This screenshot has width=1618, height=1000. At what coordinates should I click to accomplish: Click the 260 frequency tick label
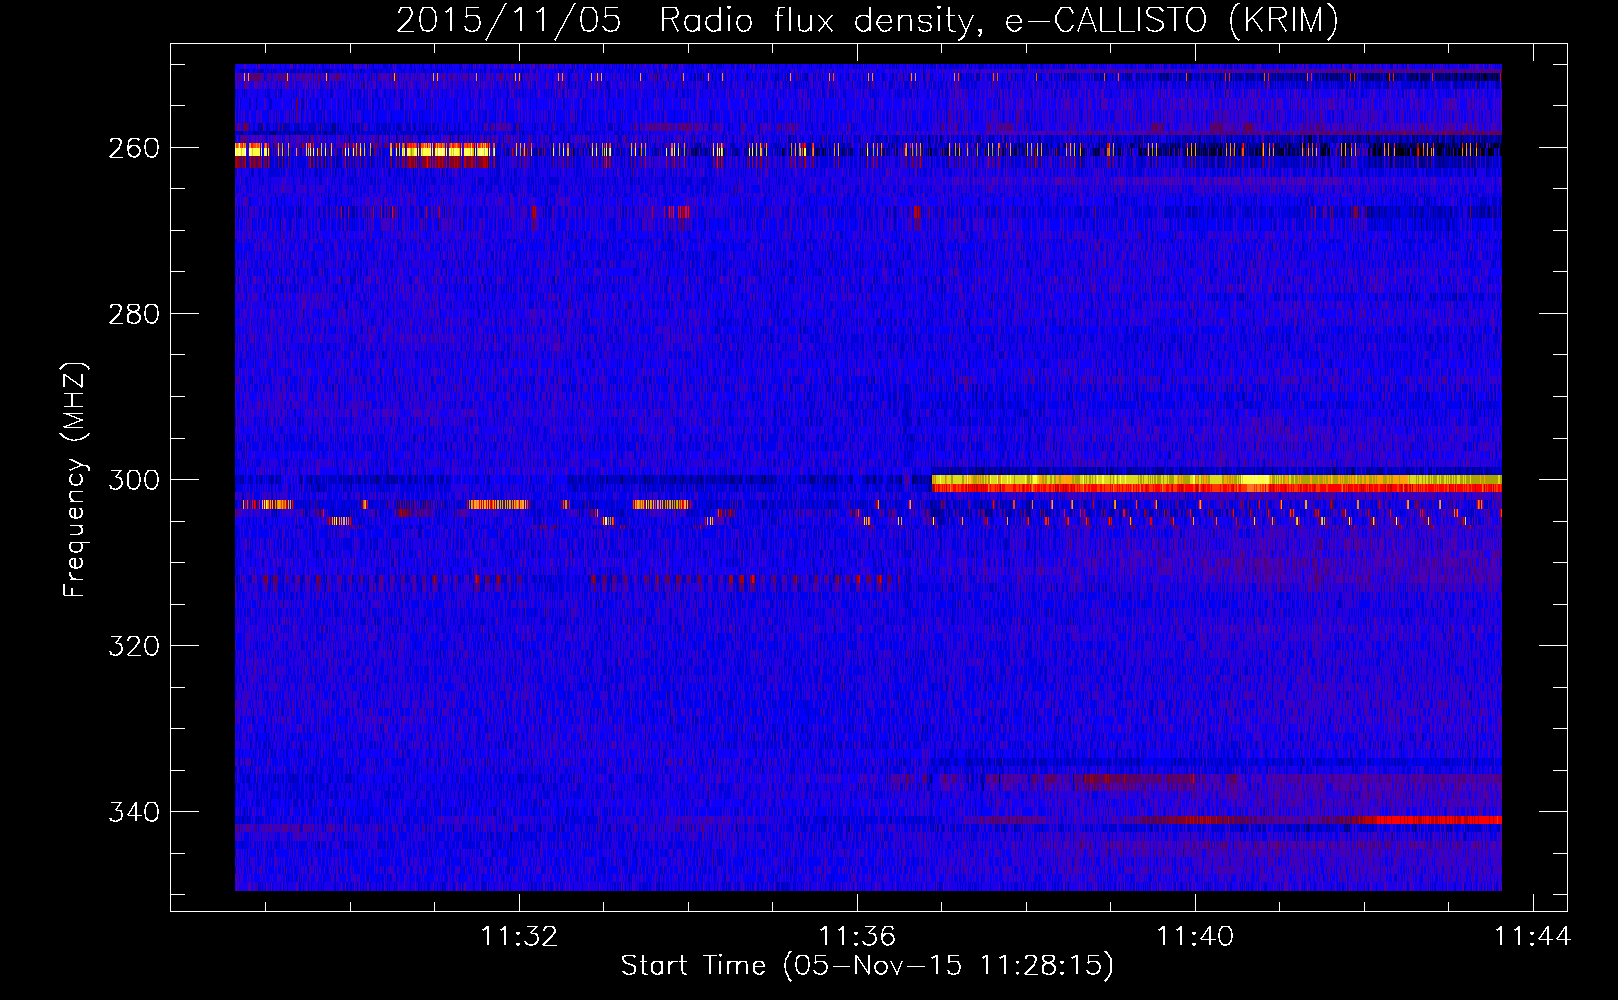coord(134,148)
